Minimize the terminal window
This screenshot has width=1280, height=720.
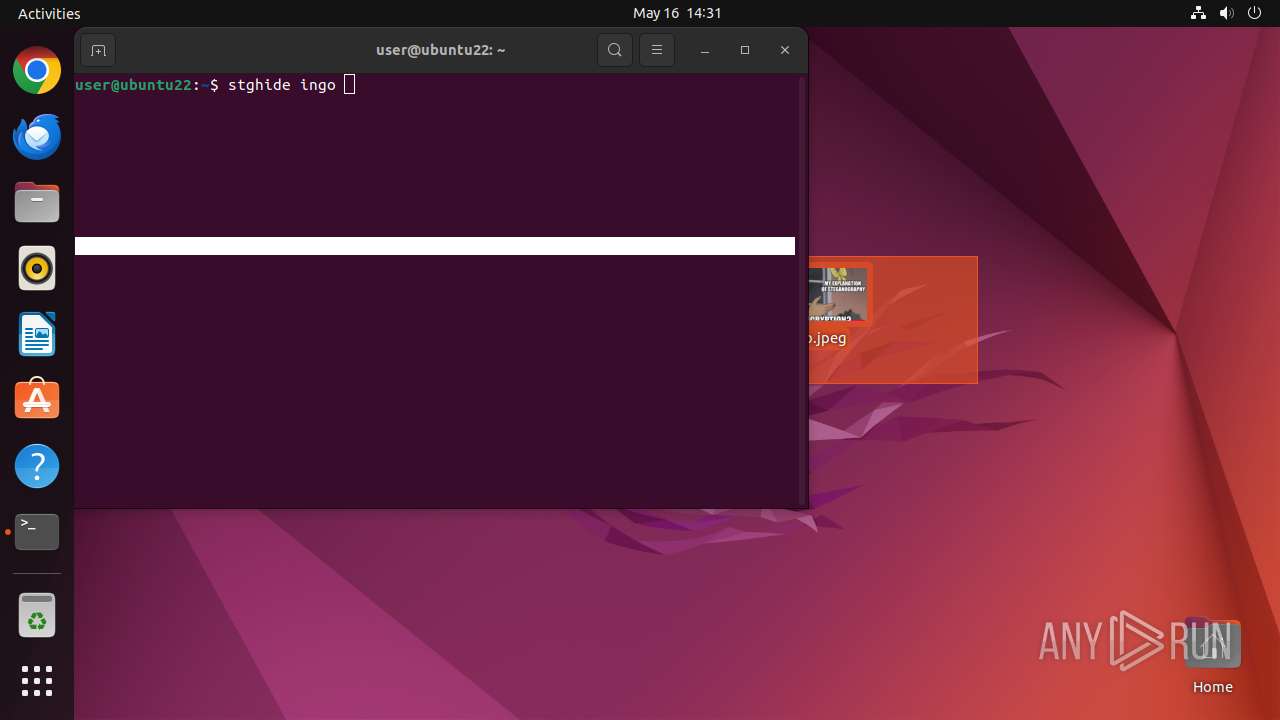pos(705,50)
